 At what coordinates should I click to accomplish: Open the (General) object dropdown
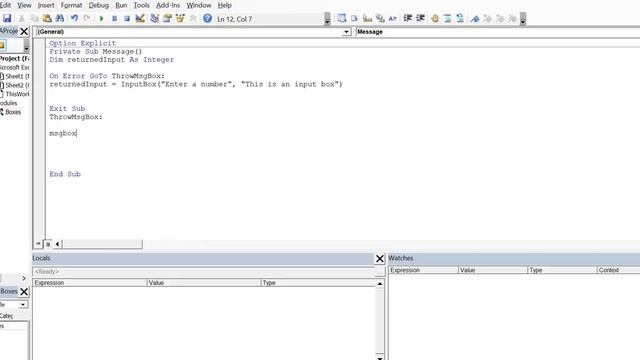click(346, 32)
